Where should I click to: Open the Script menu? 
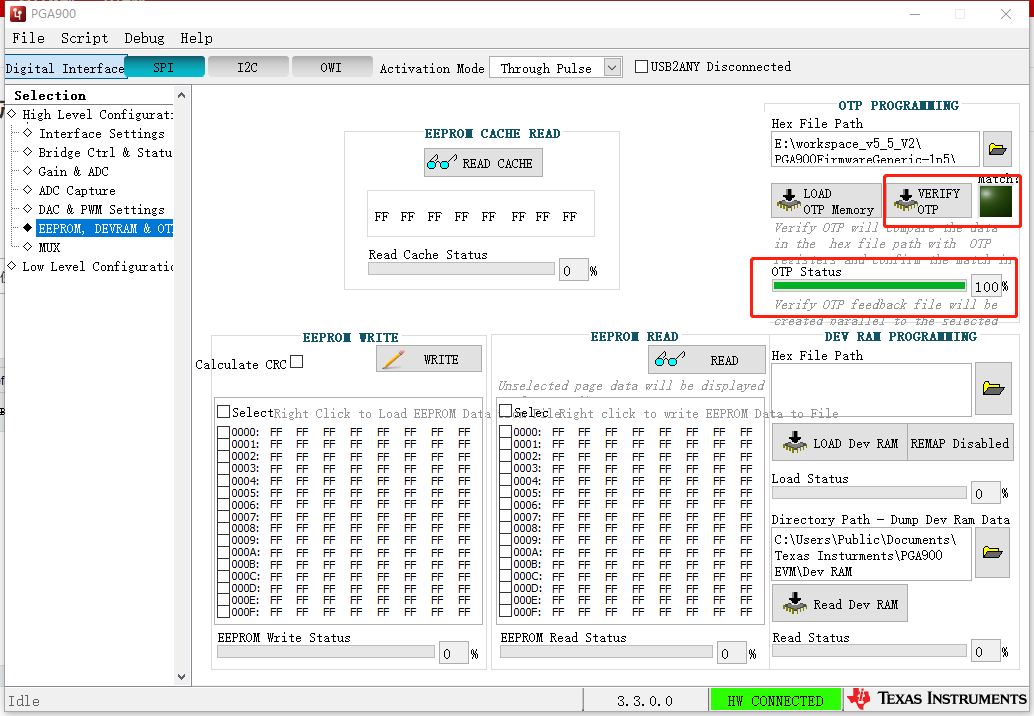pos(84,38)
